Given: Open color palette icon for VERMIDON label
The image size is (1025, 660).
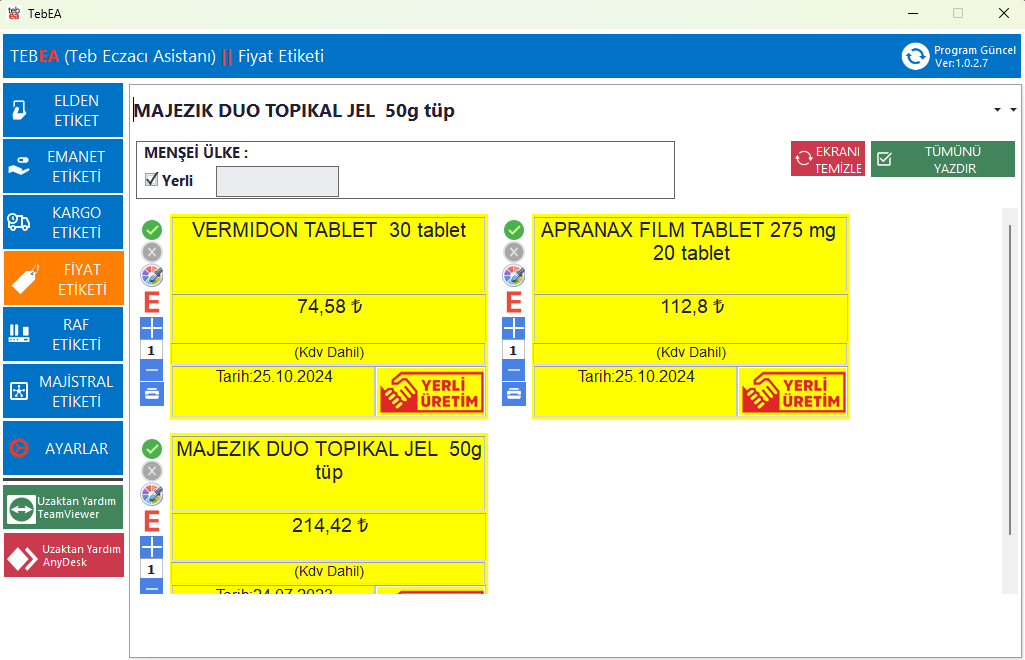Looking at the screenshot, I should coord(152,275).
